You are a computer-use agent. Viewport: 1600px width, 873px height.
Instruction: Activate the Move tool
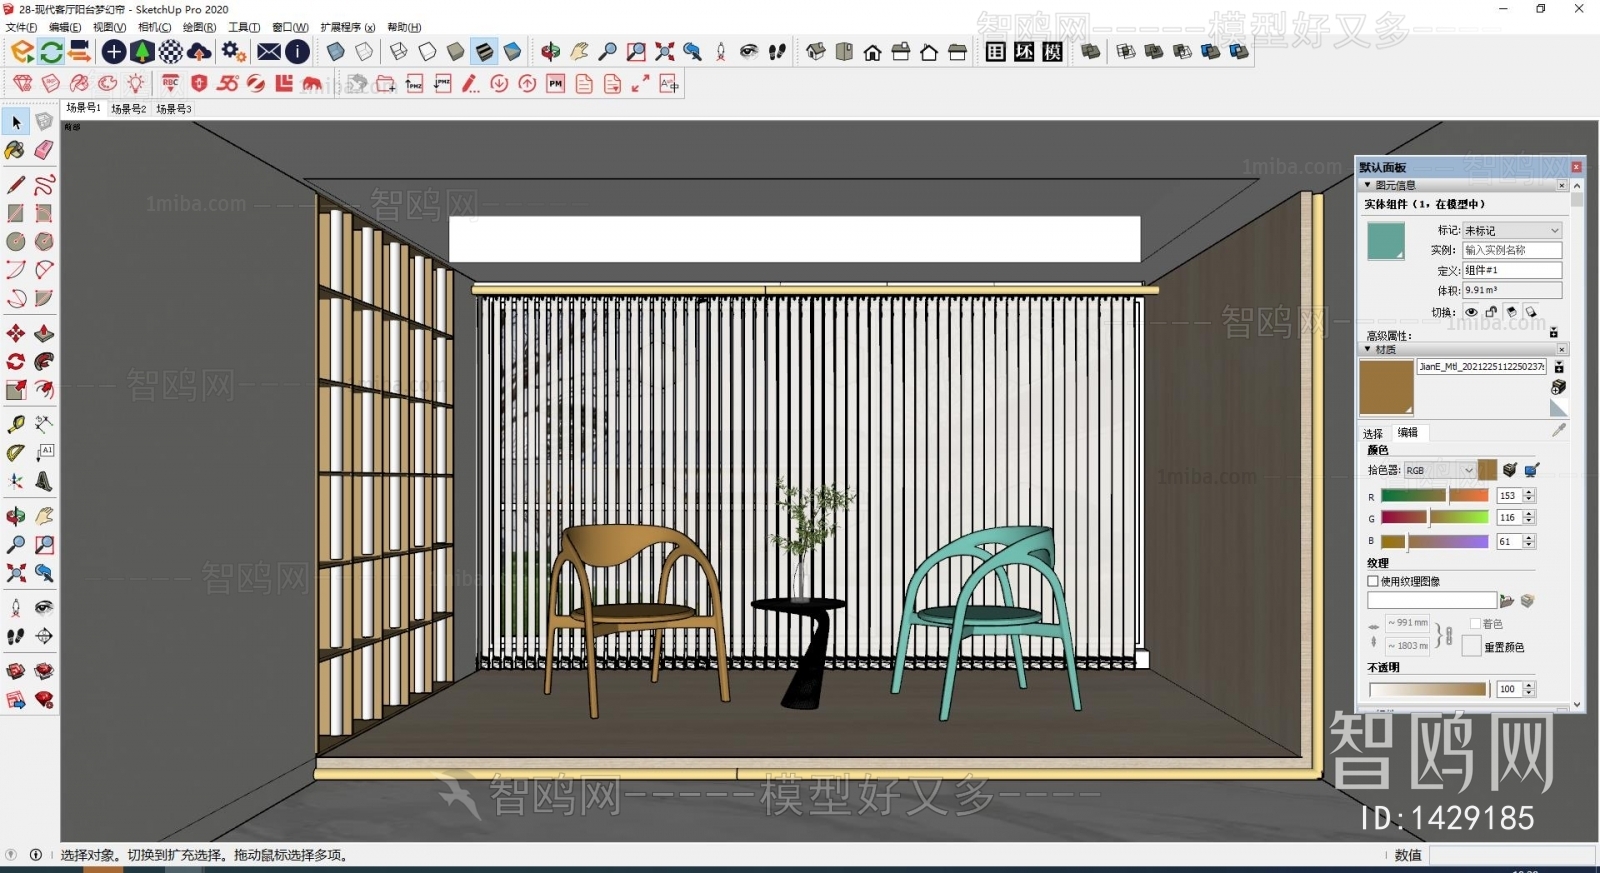pos(16,334)
